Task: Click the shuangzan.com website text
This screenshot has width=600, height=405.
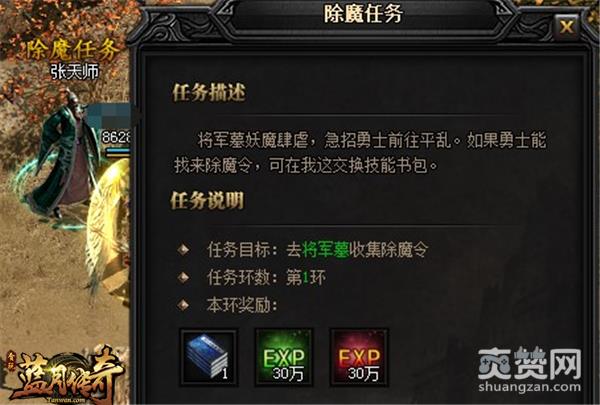Action: pos(530,387)
